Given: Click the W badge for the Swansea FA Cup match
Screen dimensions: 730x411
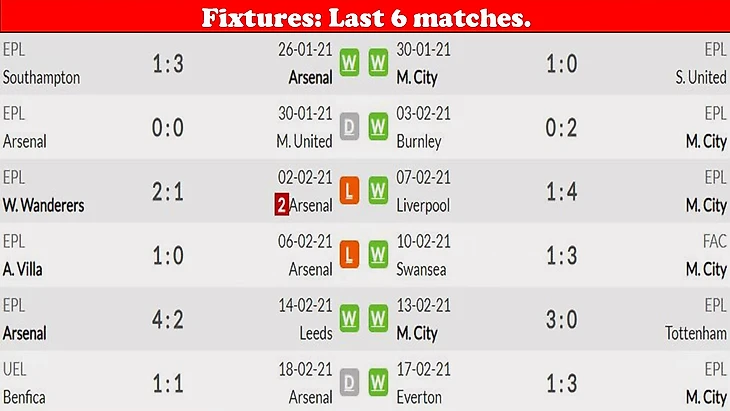Looking at the screenshot, I should tap(378, 255).
